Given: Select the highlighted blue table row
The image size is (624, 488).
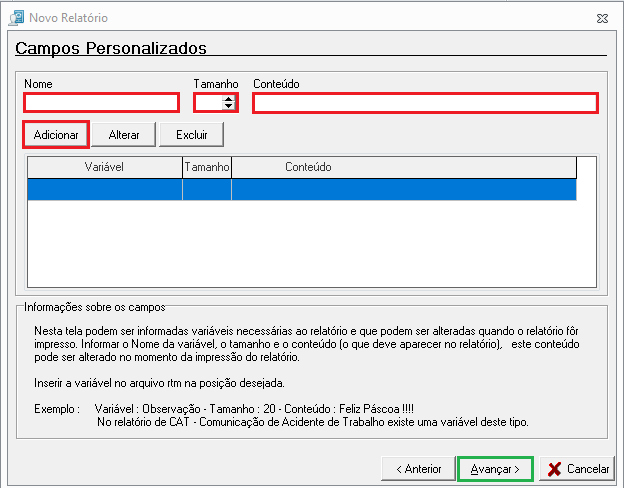Looking at the screenshot, I should tap(302, 189).
